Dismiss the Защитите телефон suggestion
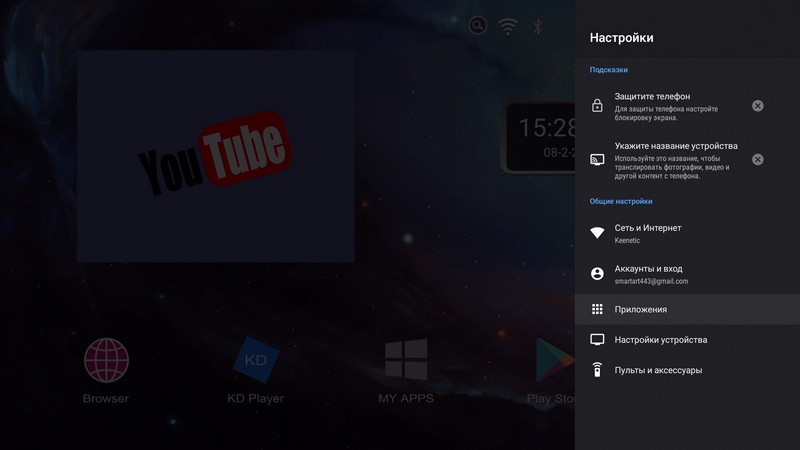The width and height of the screenshot is (800, 450). [758, 106]
